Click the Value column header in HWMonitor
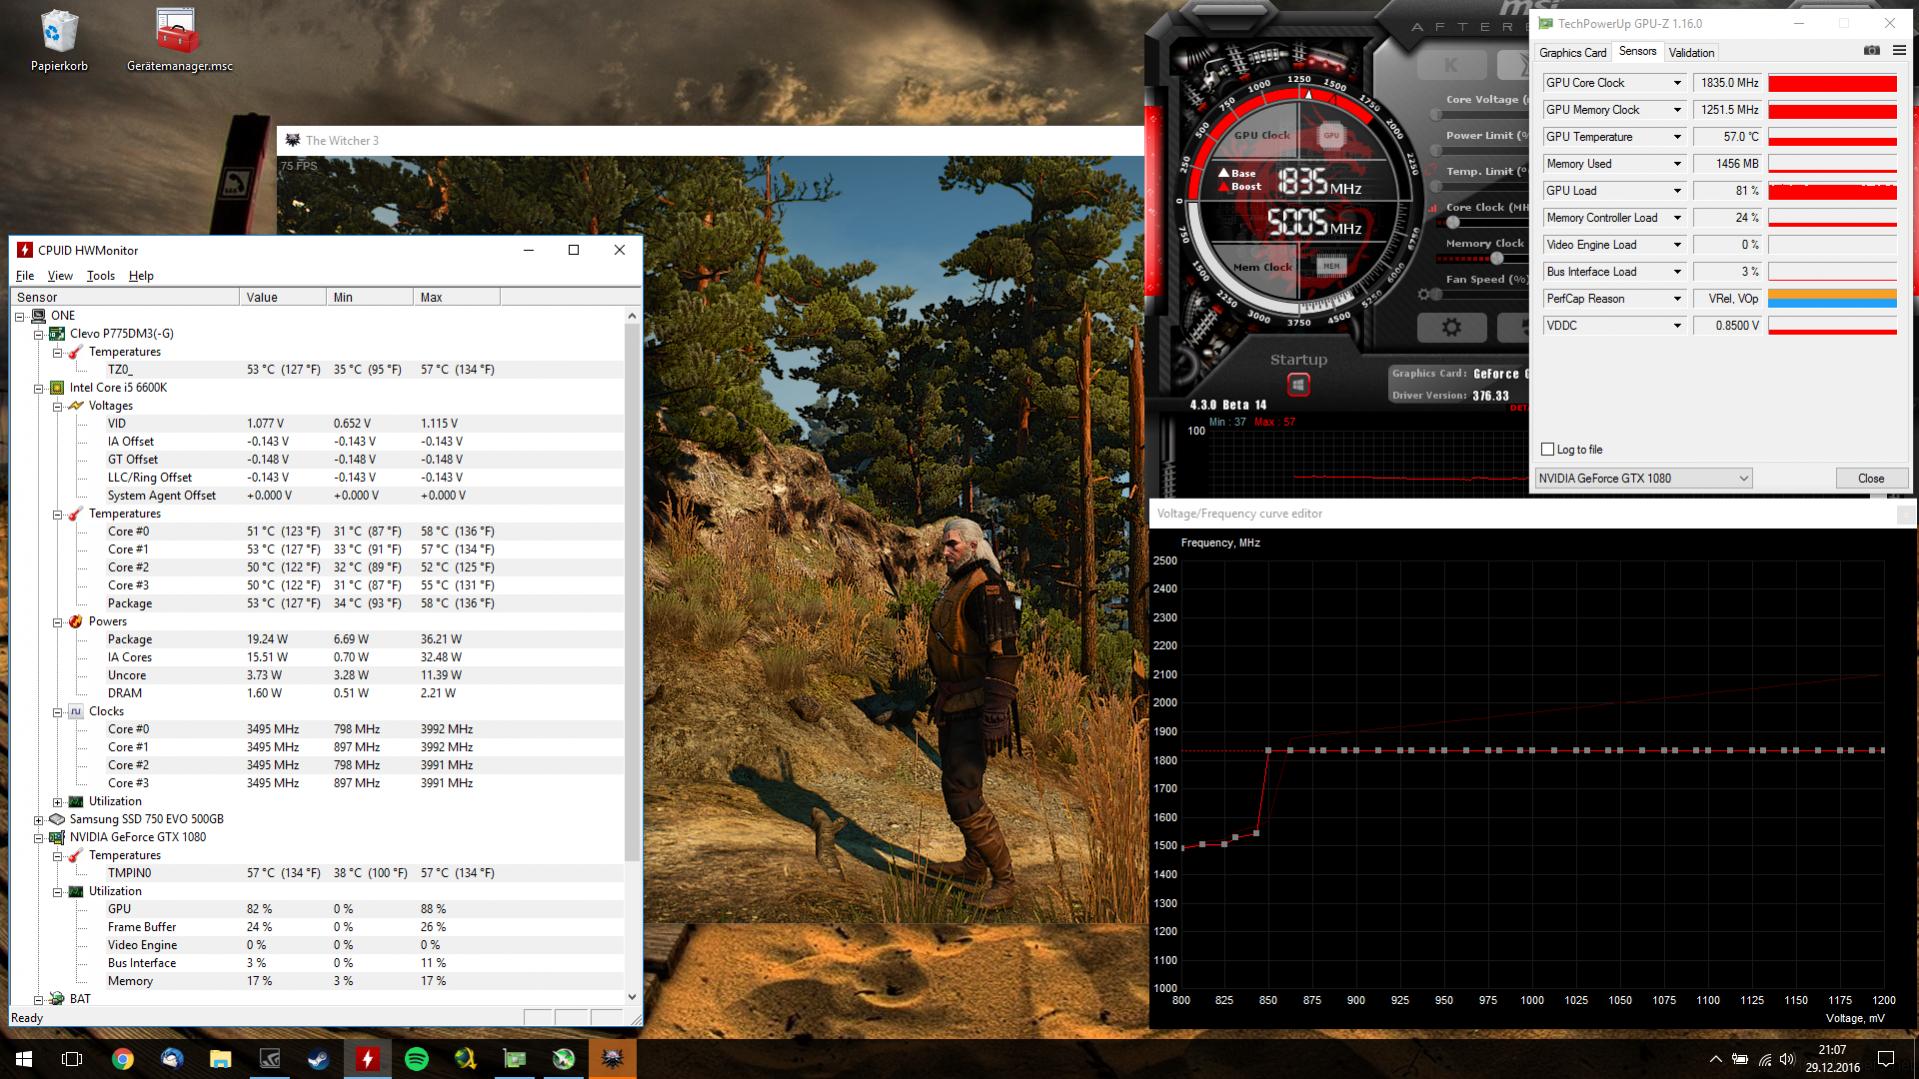This screenshot has width=1919, height=1079. [x=283, y=297]
